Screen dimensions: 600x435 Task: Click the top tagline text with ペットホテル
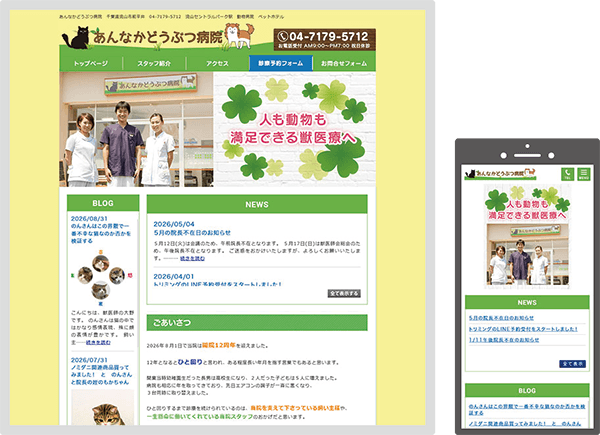171,17
